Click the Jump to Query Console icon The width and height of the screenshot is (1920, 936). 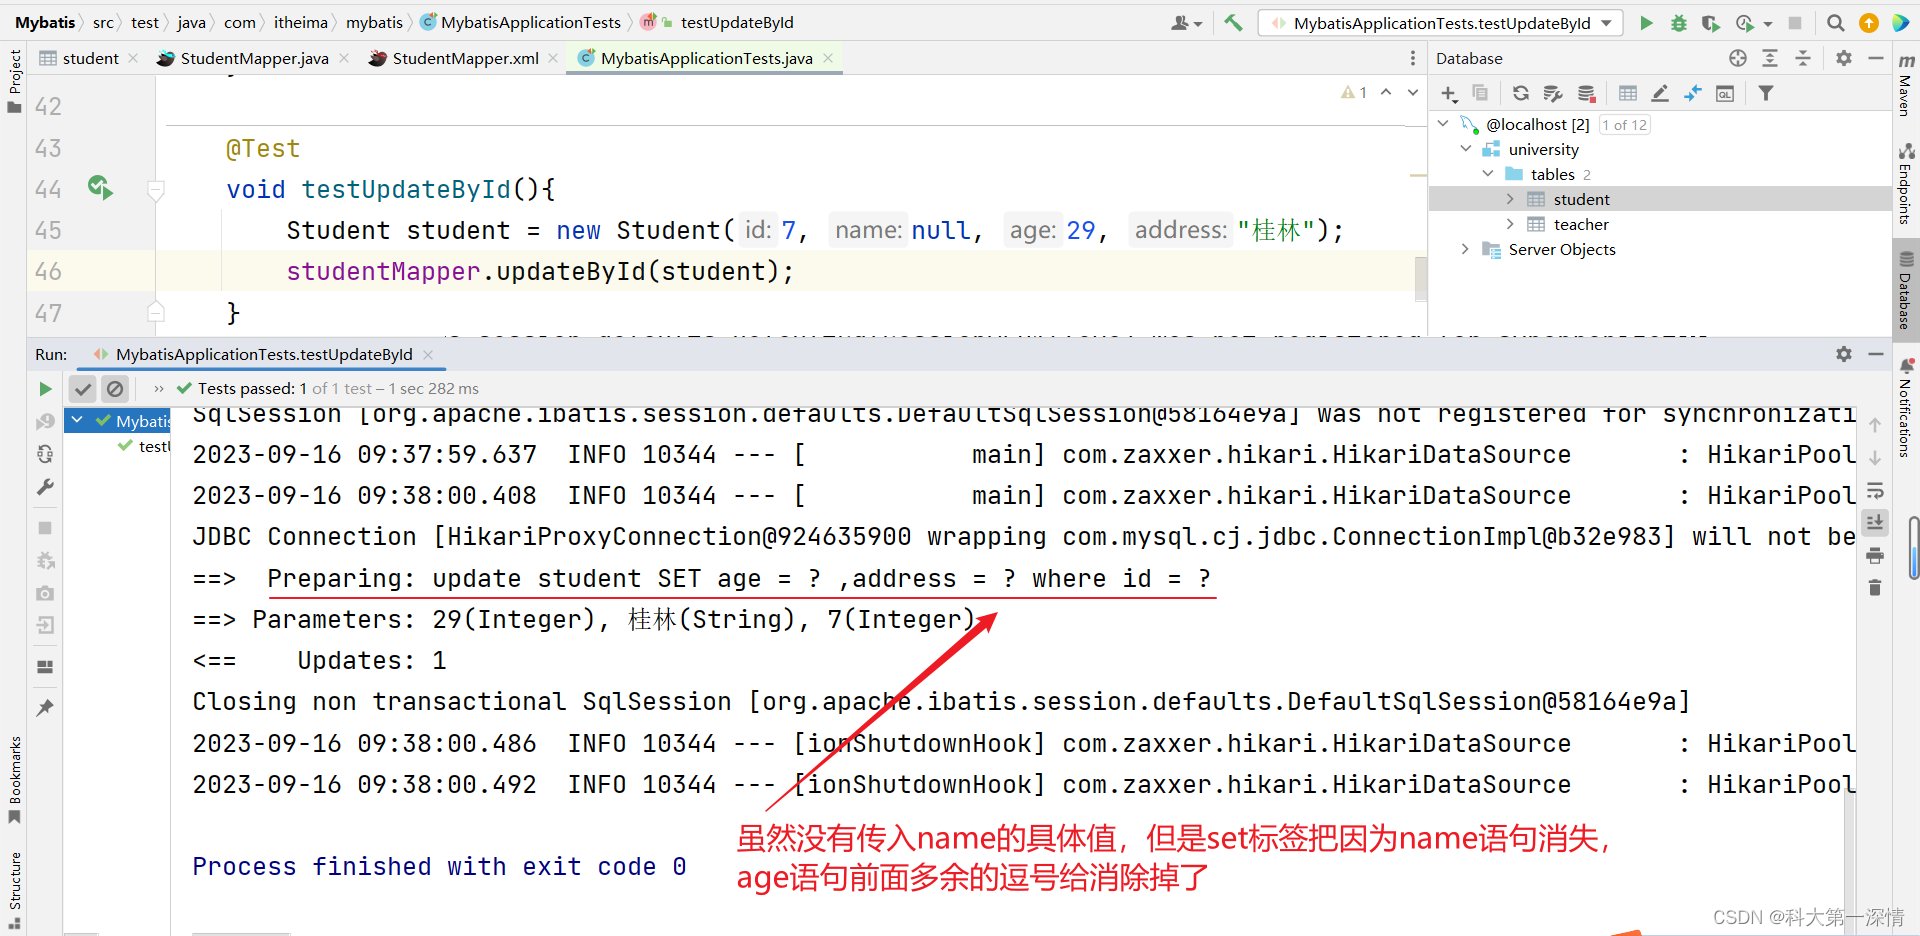pyautogui.click(x=1725, y=93)
